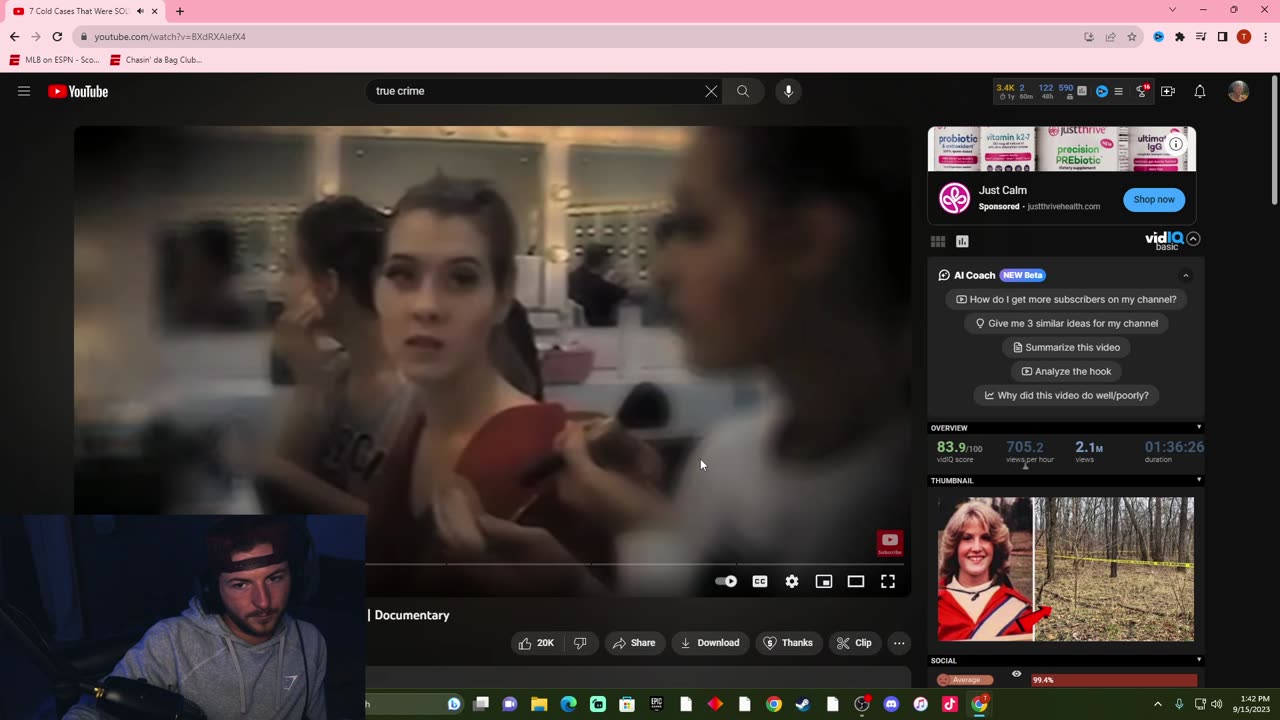Open Just Calm advertiser logo
Viewport: 1280px width, 720px height.
tap(954, 198)
